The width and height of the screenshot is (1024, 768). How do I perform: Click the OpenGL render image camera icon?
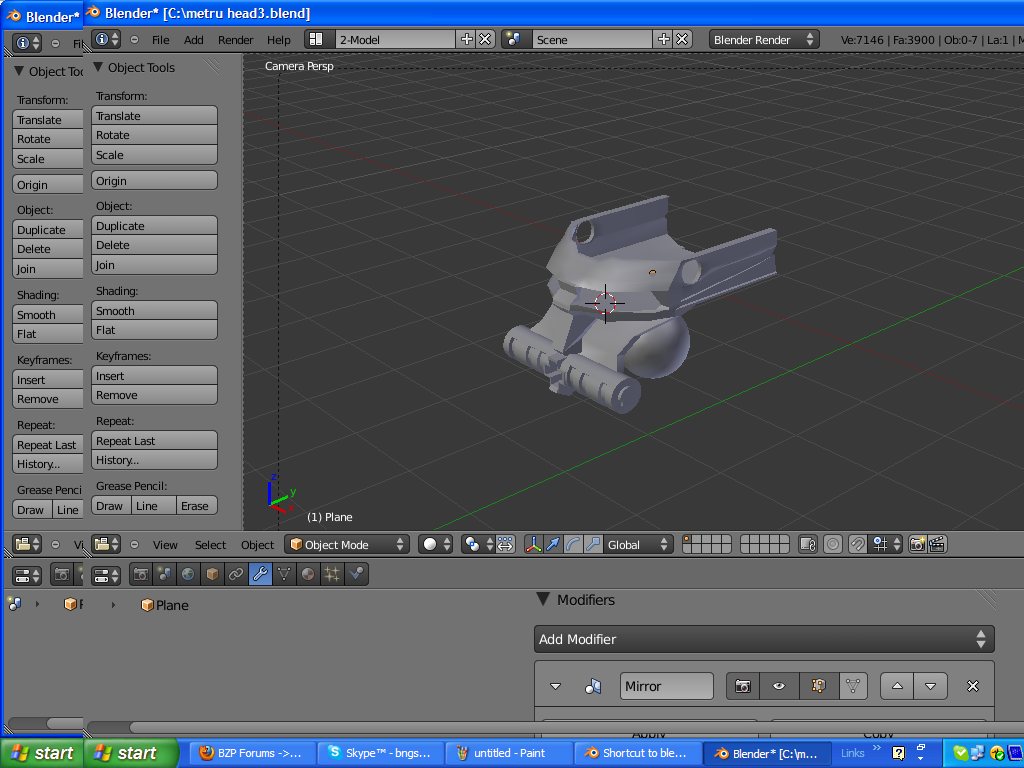[917, 545]
